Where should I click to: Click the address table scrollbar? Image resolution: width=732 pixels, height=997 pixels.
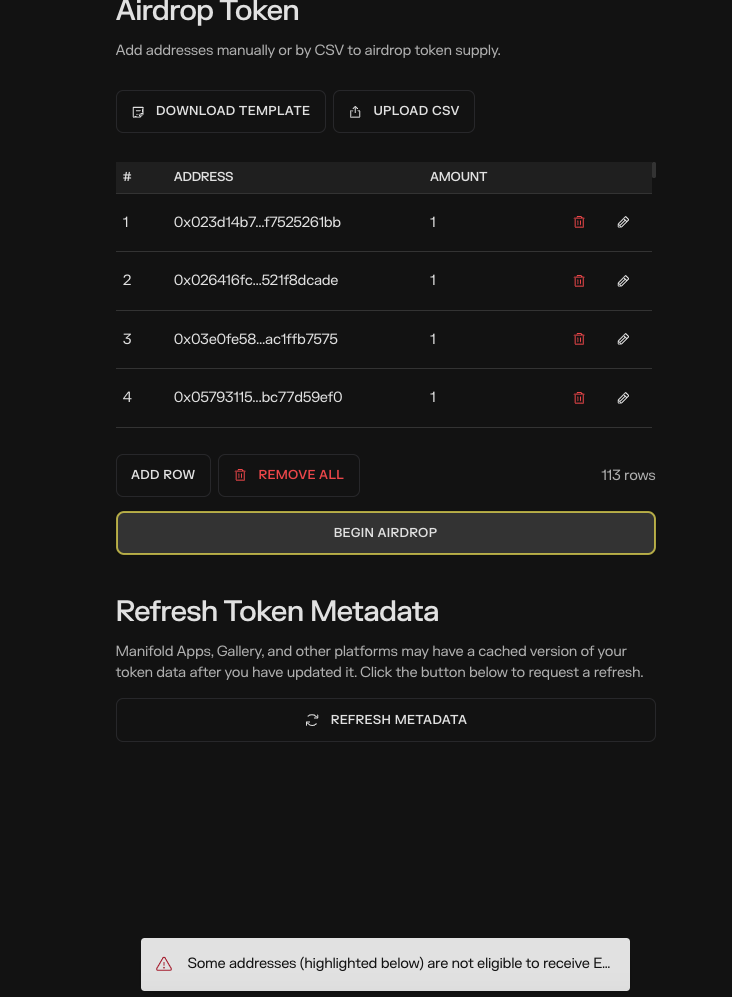click(654, 171)
